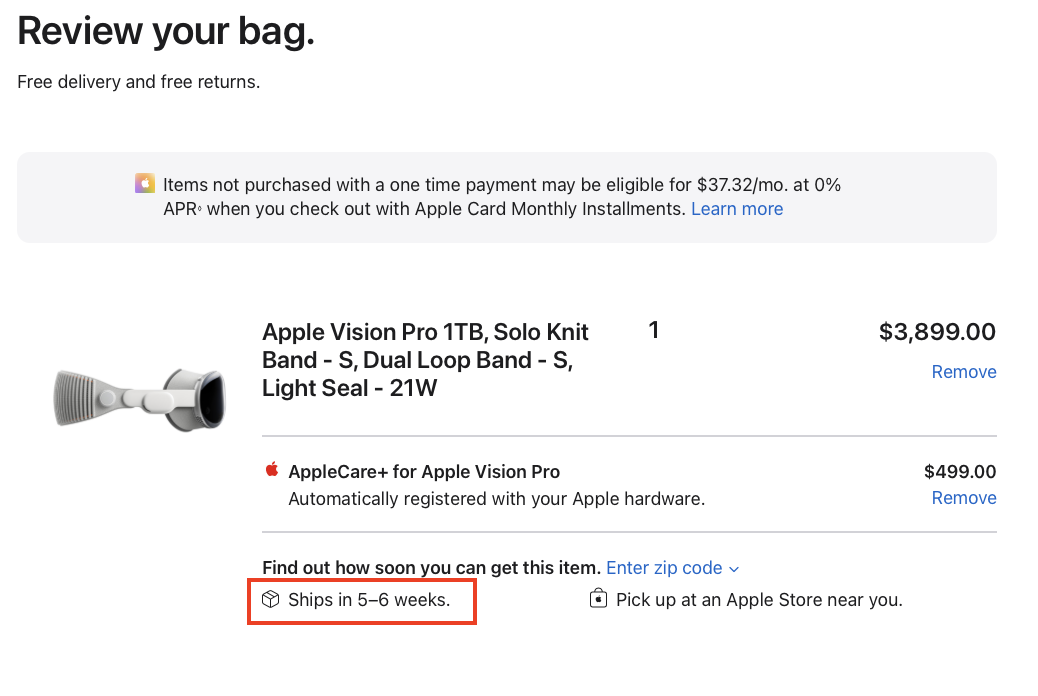This screenshot has width=1038, height=696.
Task: Click the quantity value 1
Action: coord(654,330)
